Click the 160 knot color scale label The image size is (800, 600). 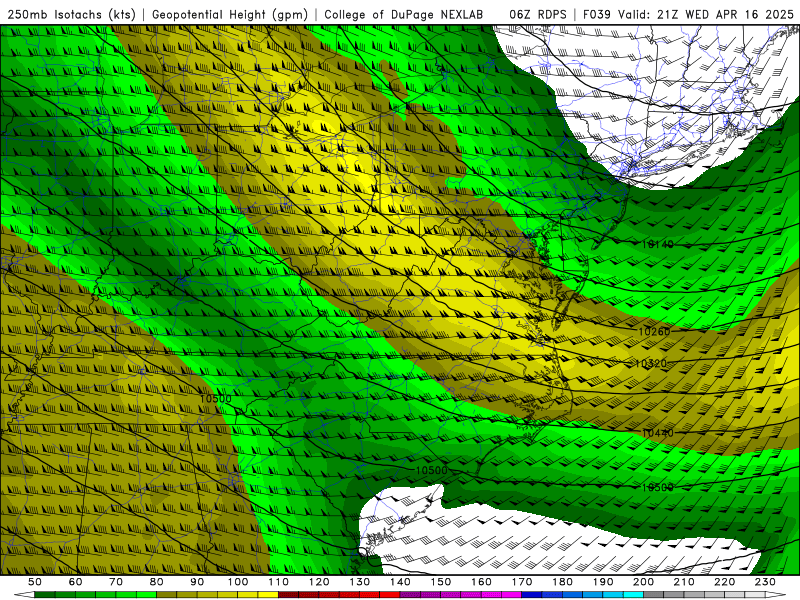(481, 582)
